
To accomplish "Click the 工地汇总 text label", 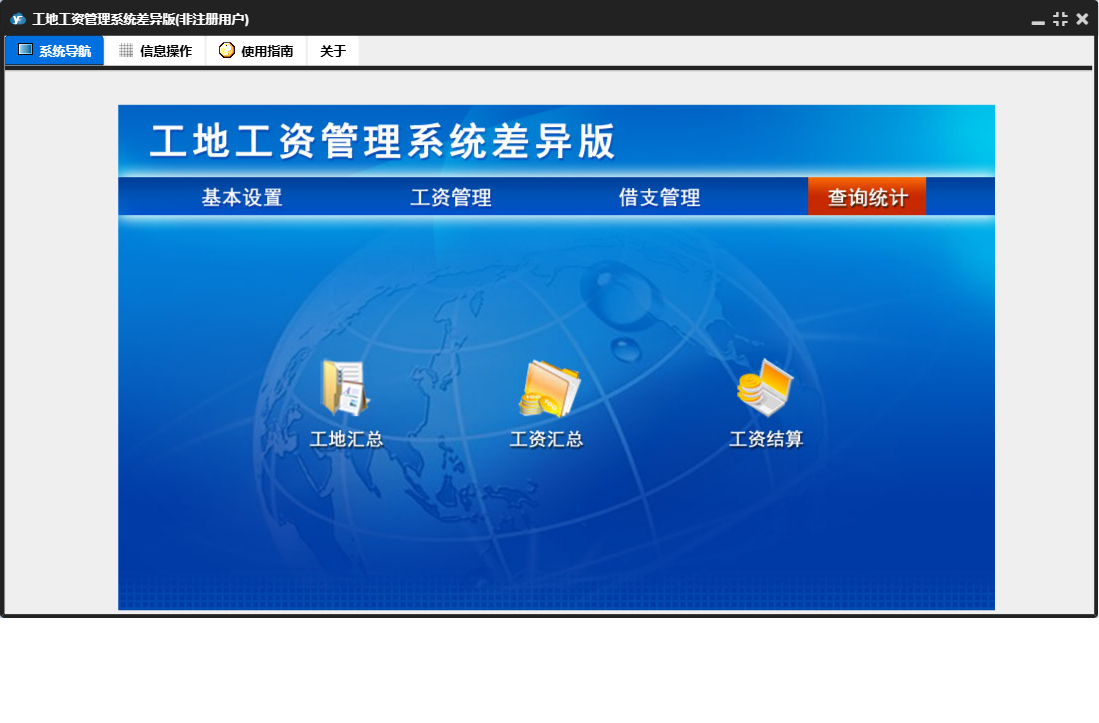I will 346,439.
